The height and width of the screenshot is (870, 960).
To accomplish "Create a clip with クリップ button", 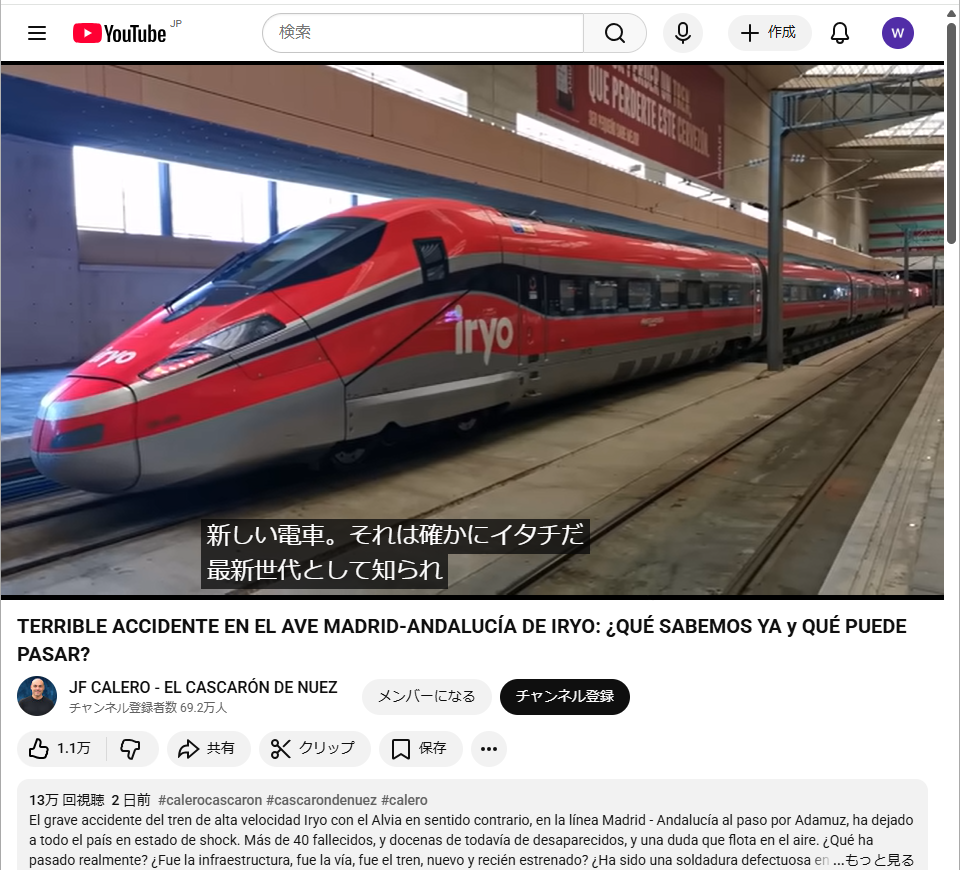I will click(x=314, y=748).
